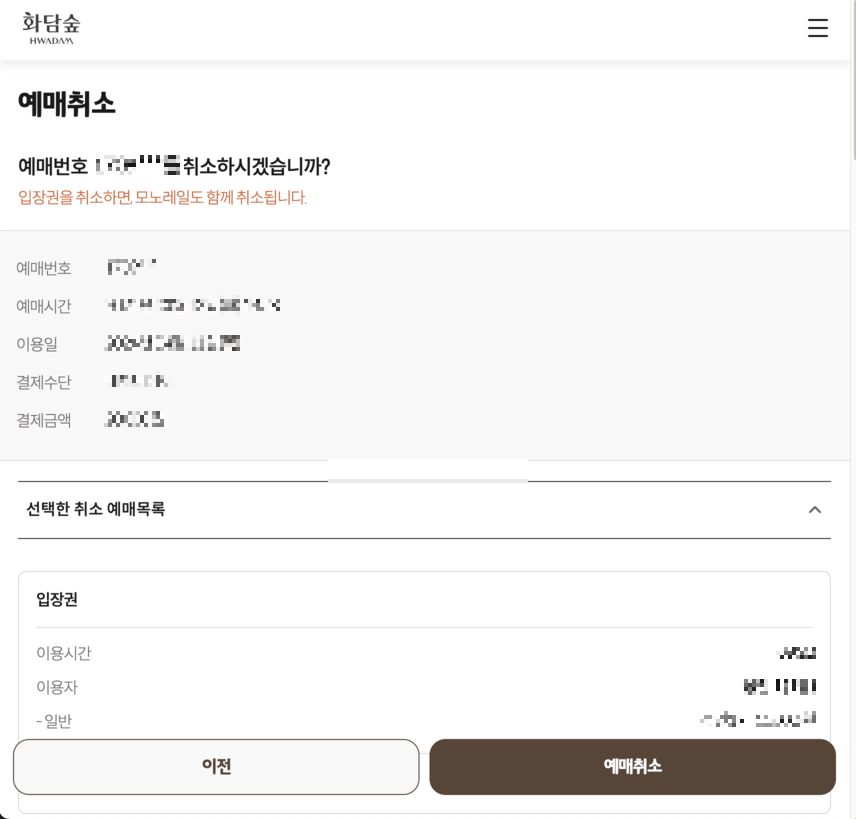
Task: Confirm cancellation using the dark brown button
Action: (x=632, y=766)
